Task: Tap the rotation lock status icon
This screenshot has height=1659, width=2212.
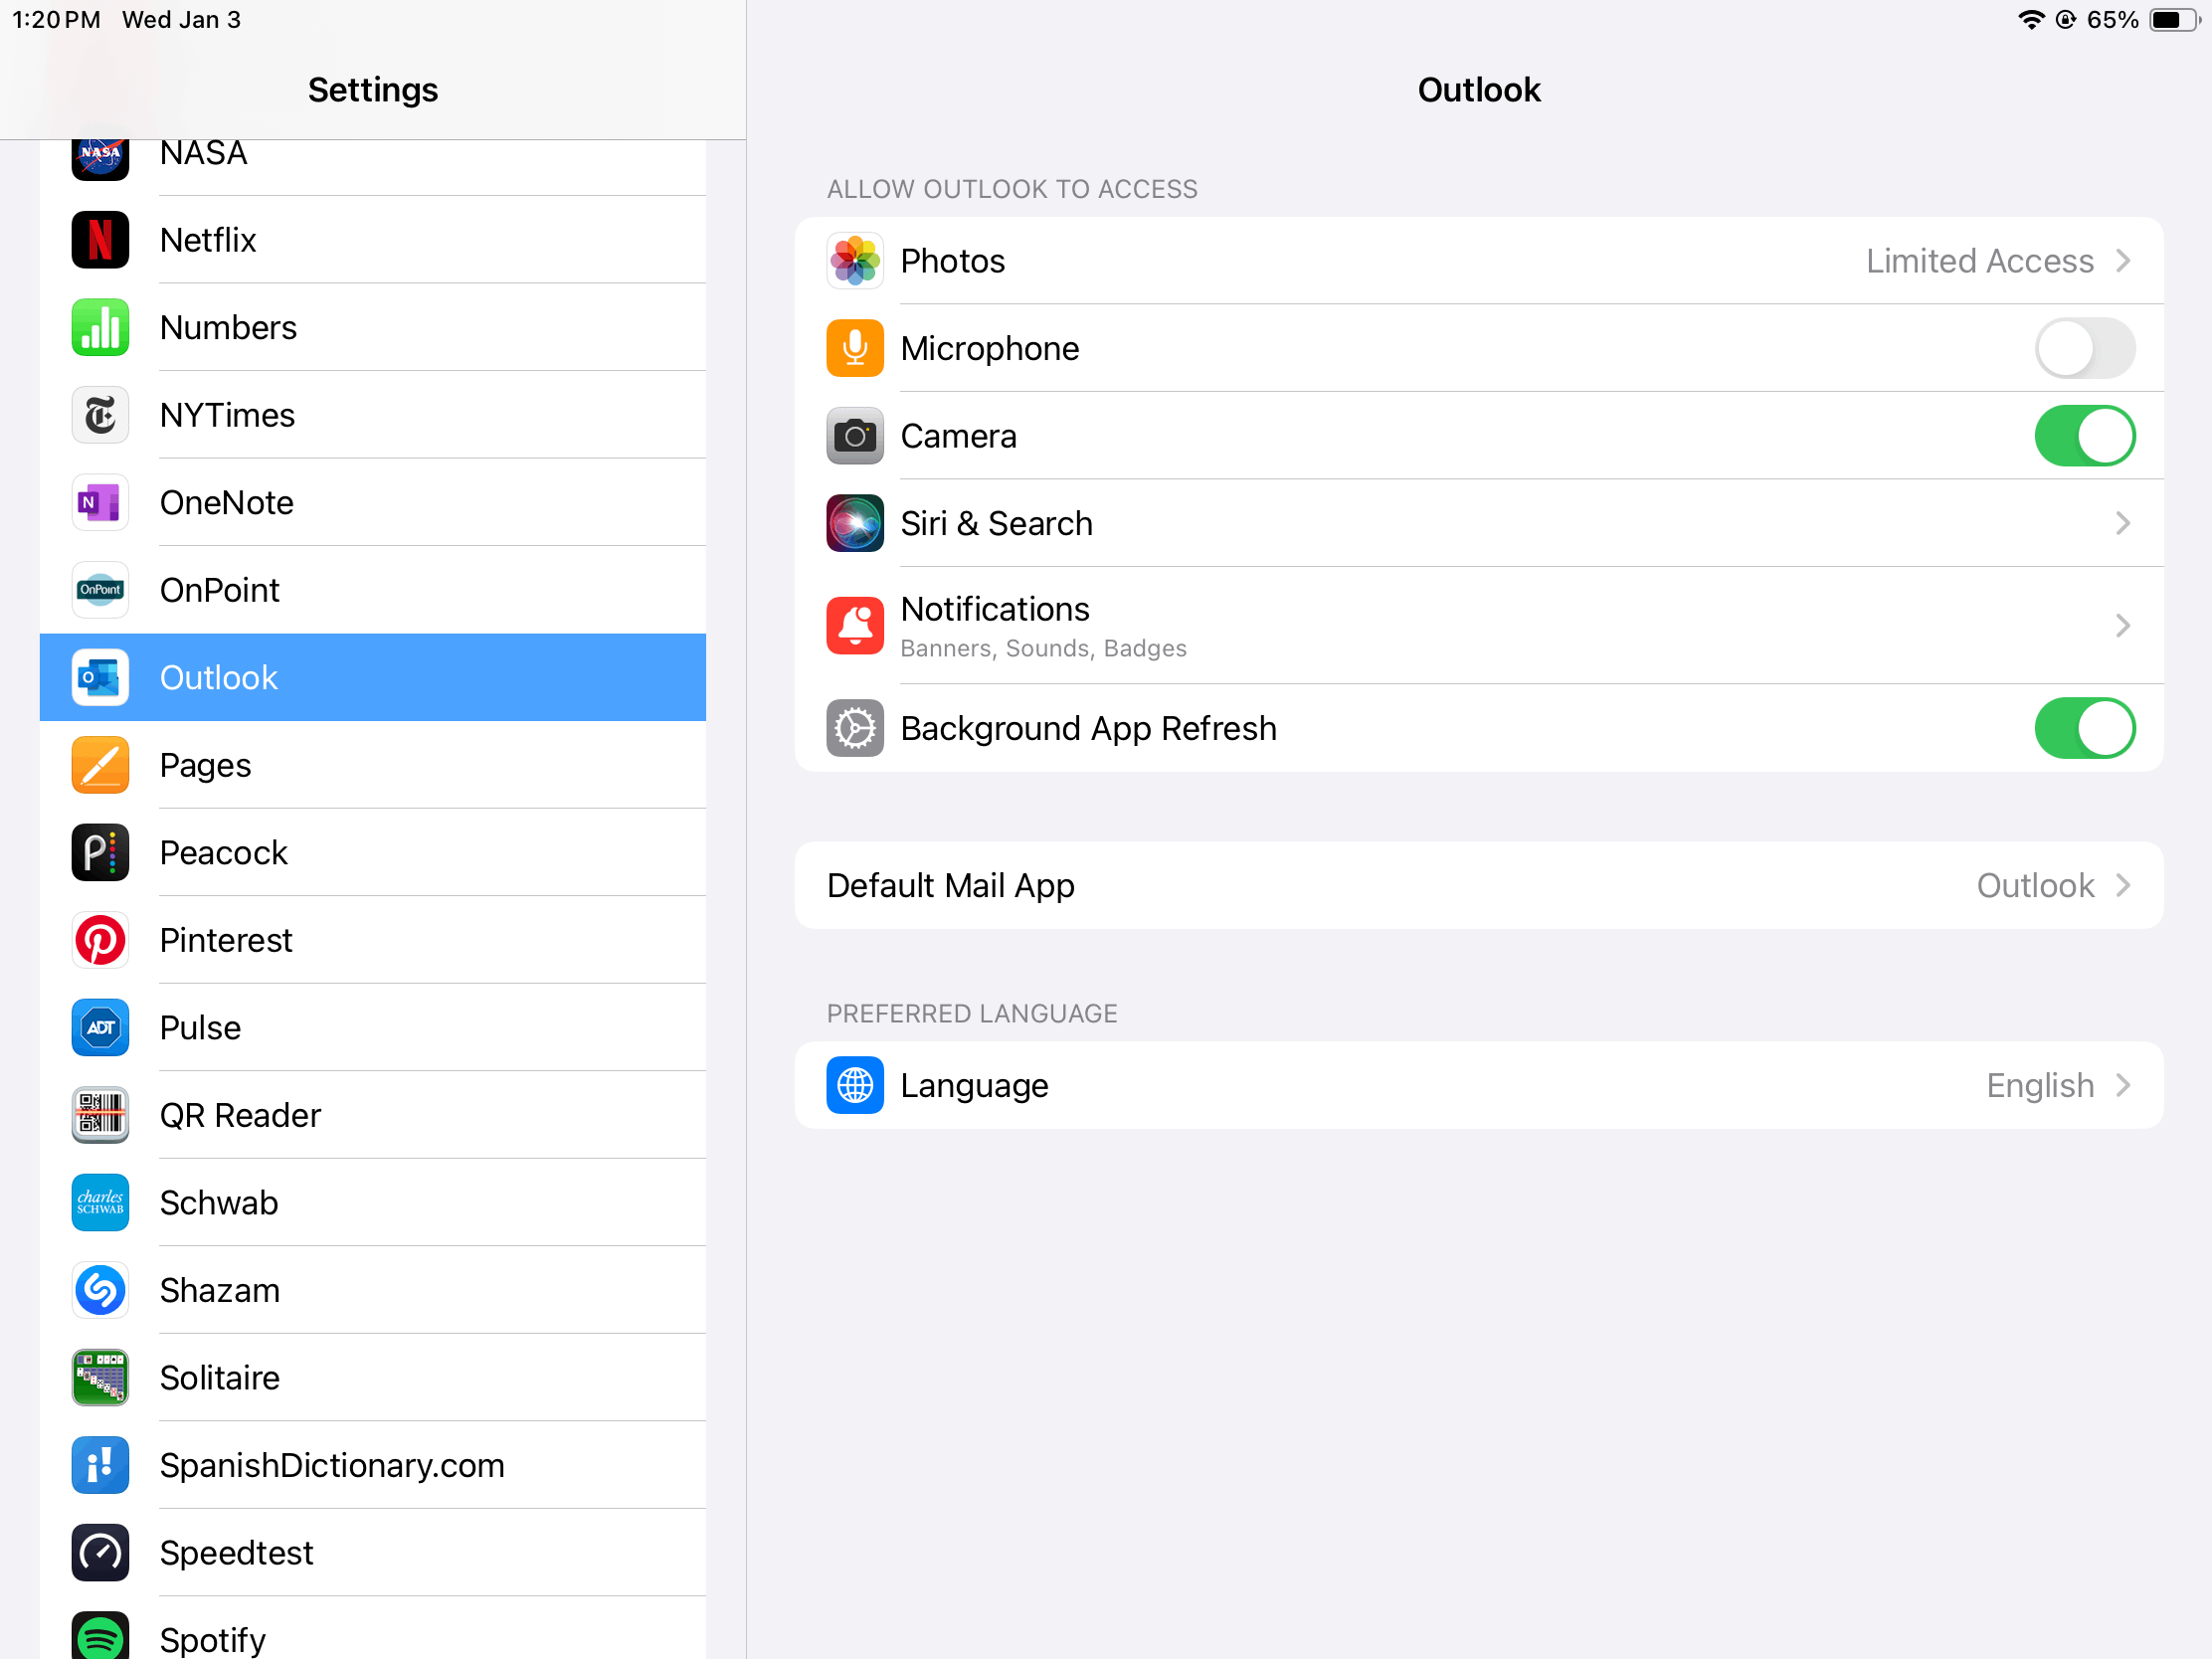Action: [x=2065, y=20]
